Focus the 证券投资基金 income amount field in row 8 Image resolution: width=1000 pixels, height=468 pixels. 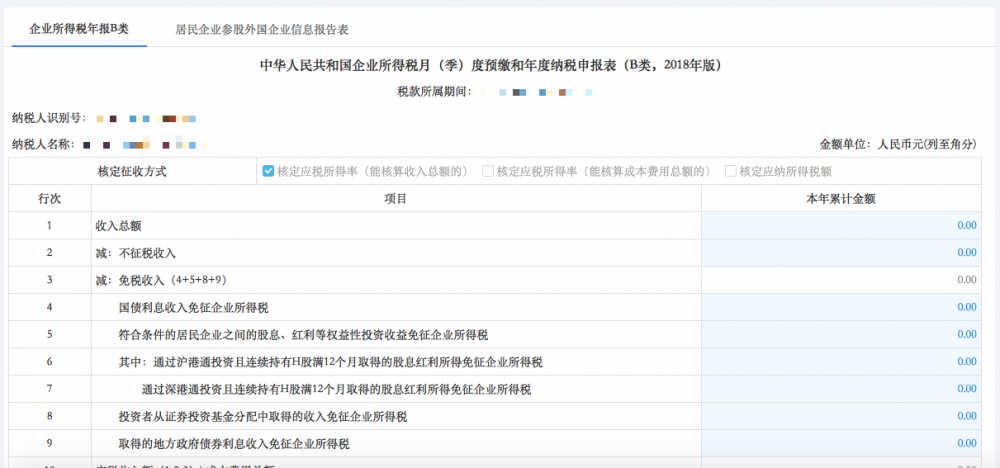(841, 415)
